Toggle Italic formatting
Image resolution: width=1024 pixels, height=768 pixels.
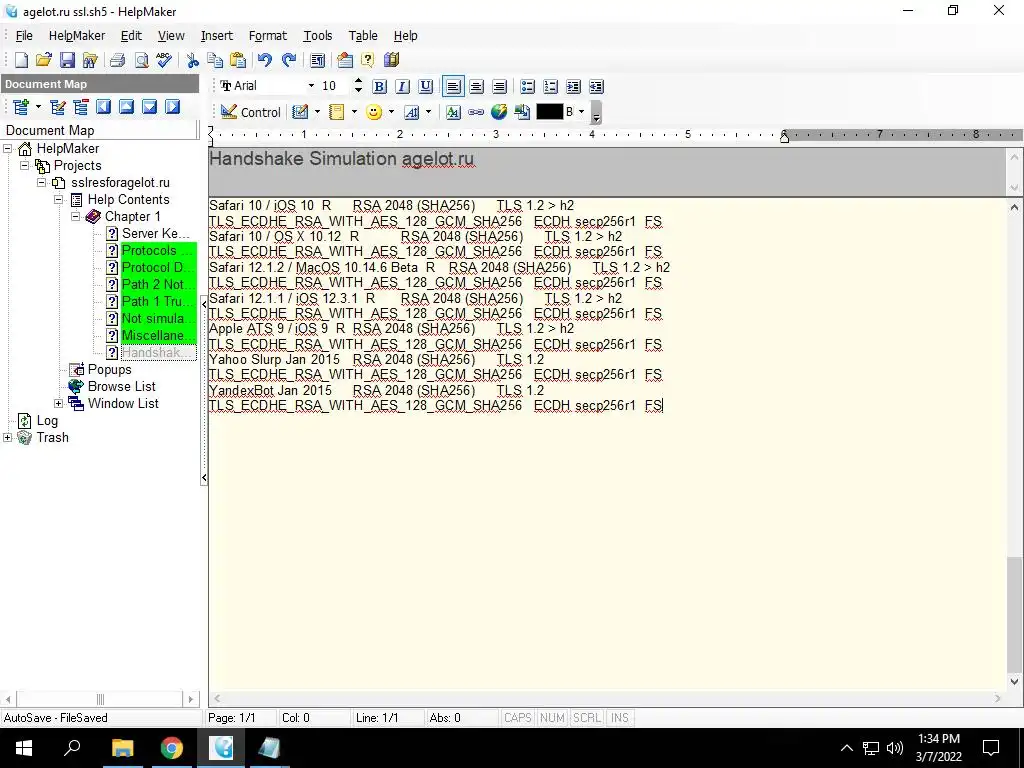(402, 86)
